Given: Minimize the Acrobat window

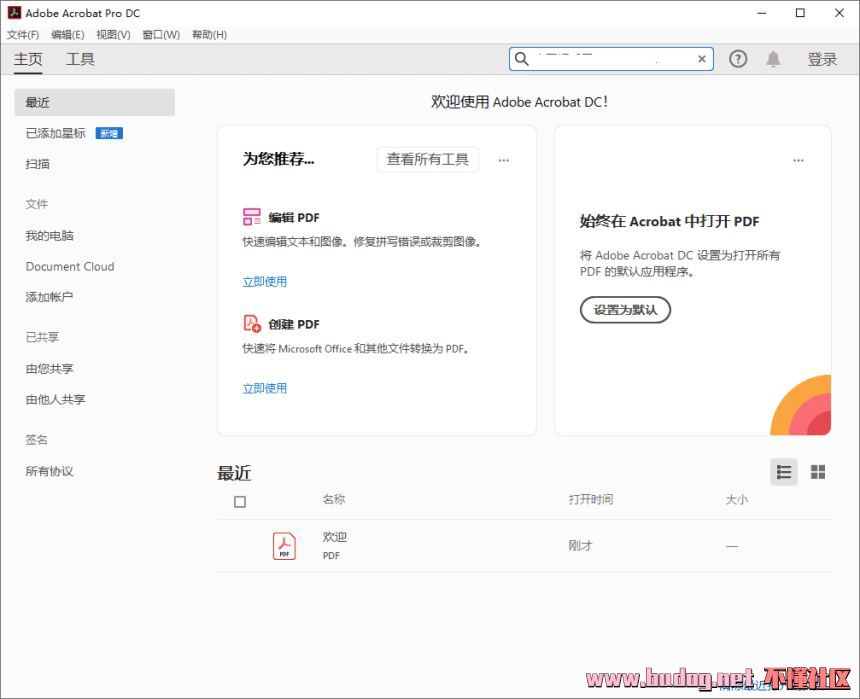Looking at the screenshot, I should click(762, 13).
